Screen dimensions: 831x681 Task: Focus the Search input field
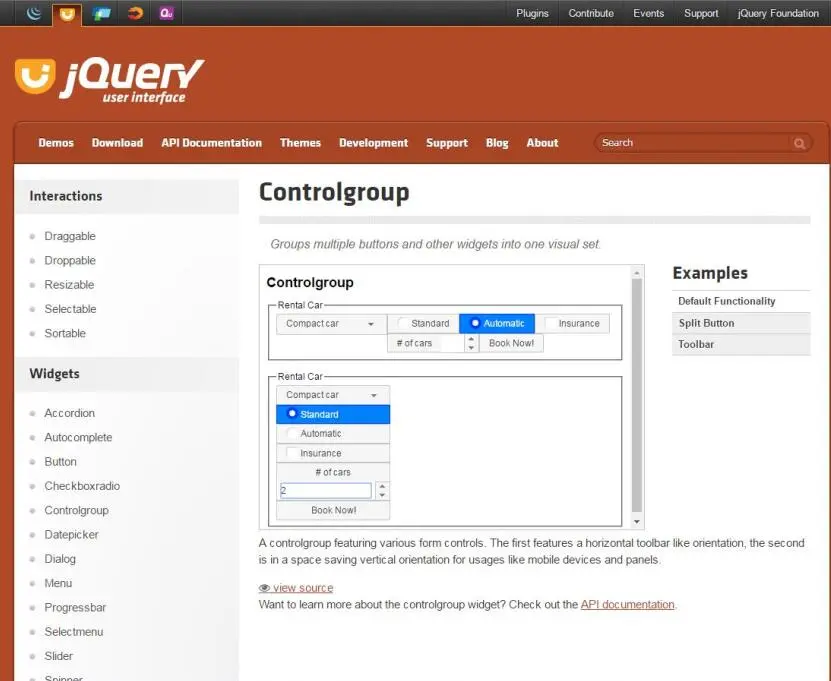click(694, 143)
